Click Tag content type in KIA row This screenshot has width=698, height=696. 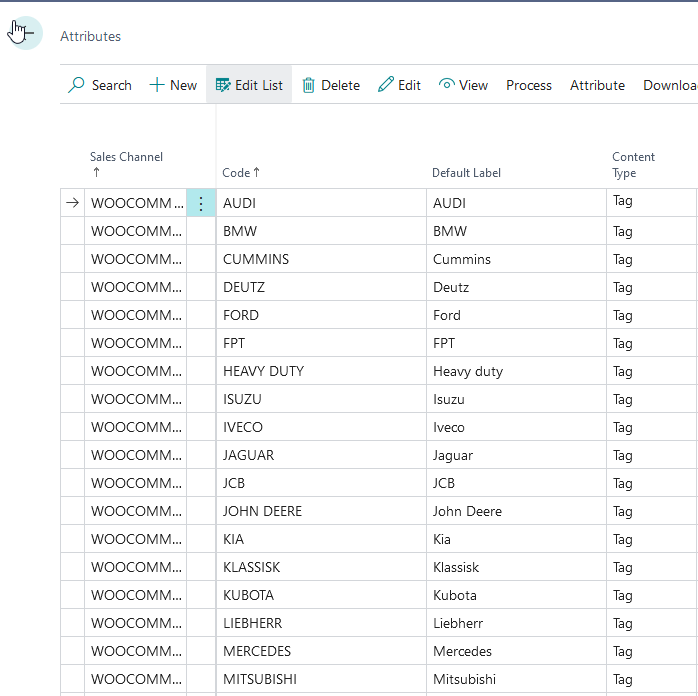pyautogui.click(x=651, y=539)
